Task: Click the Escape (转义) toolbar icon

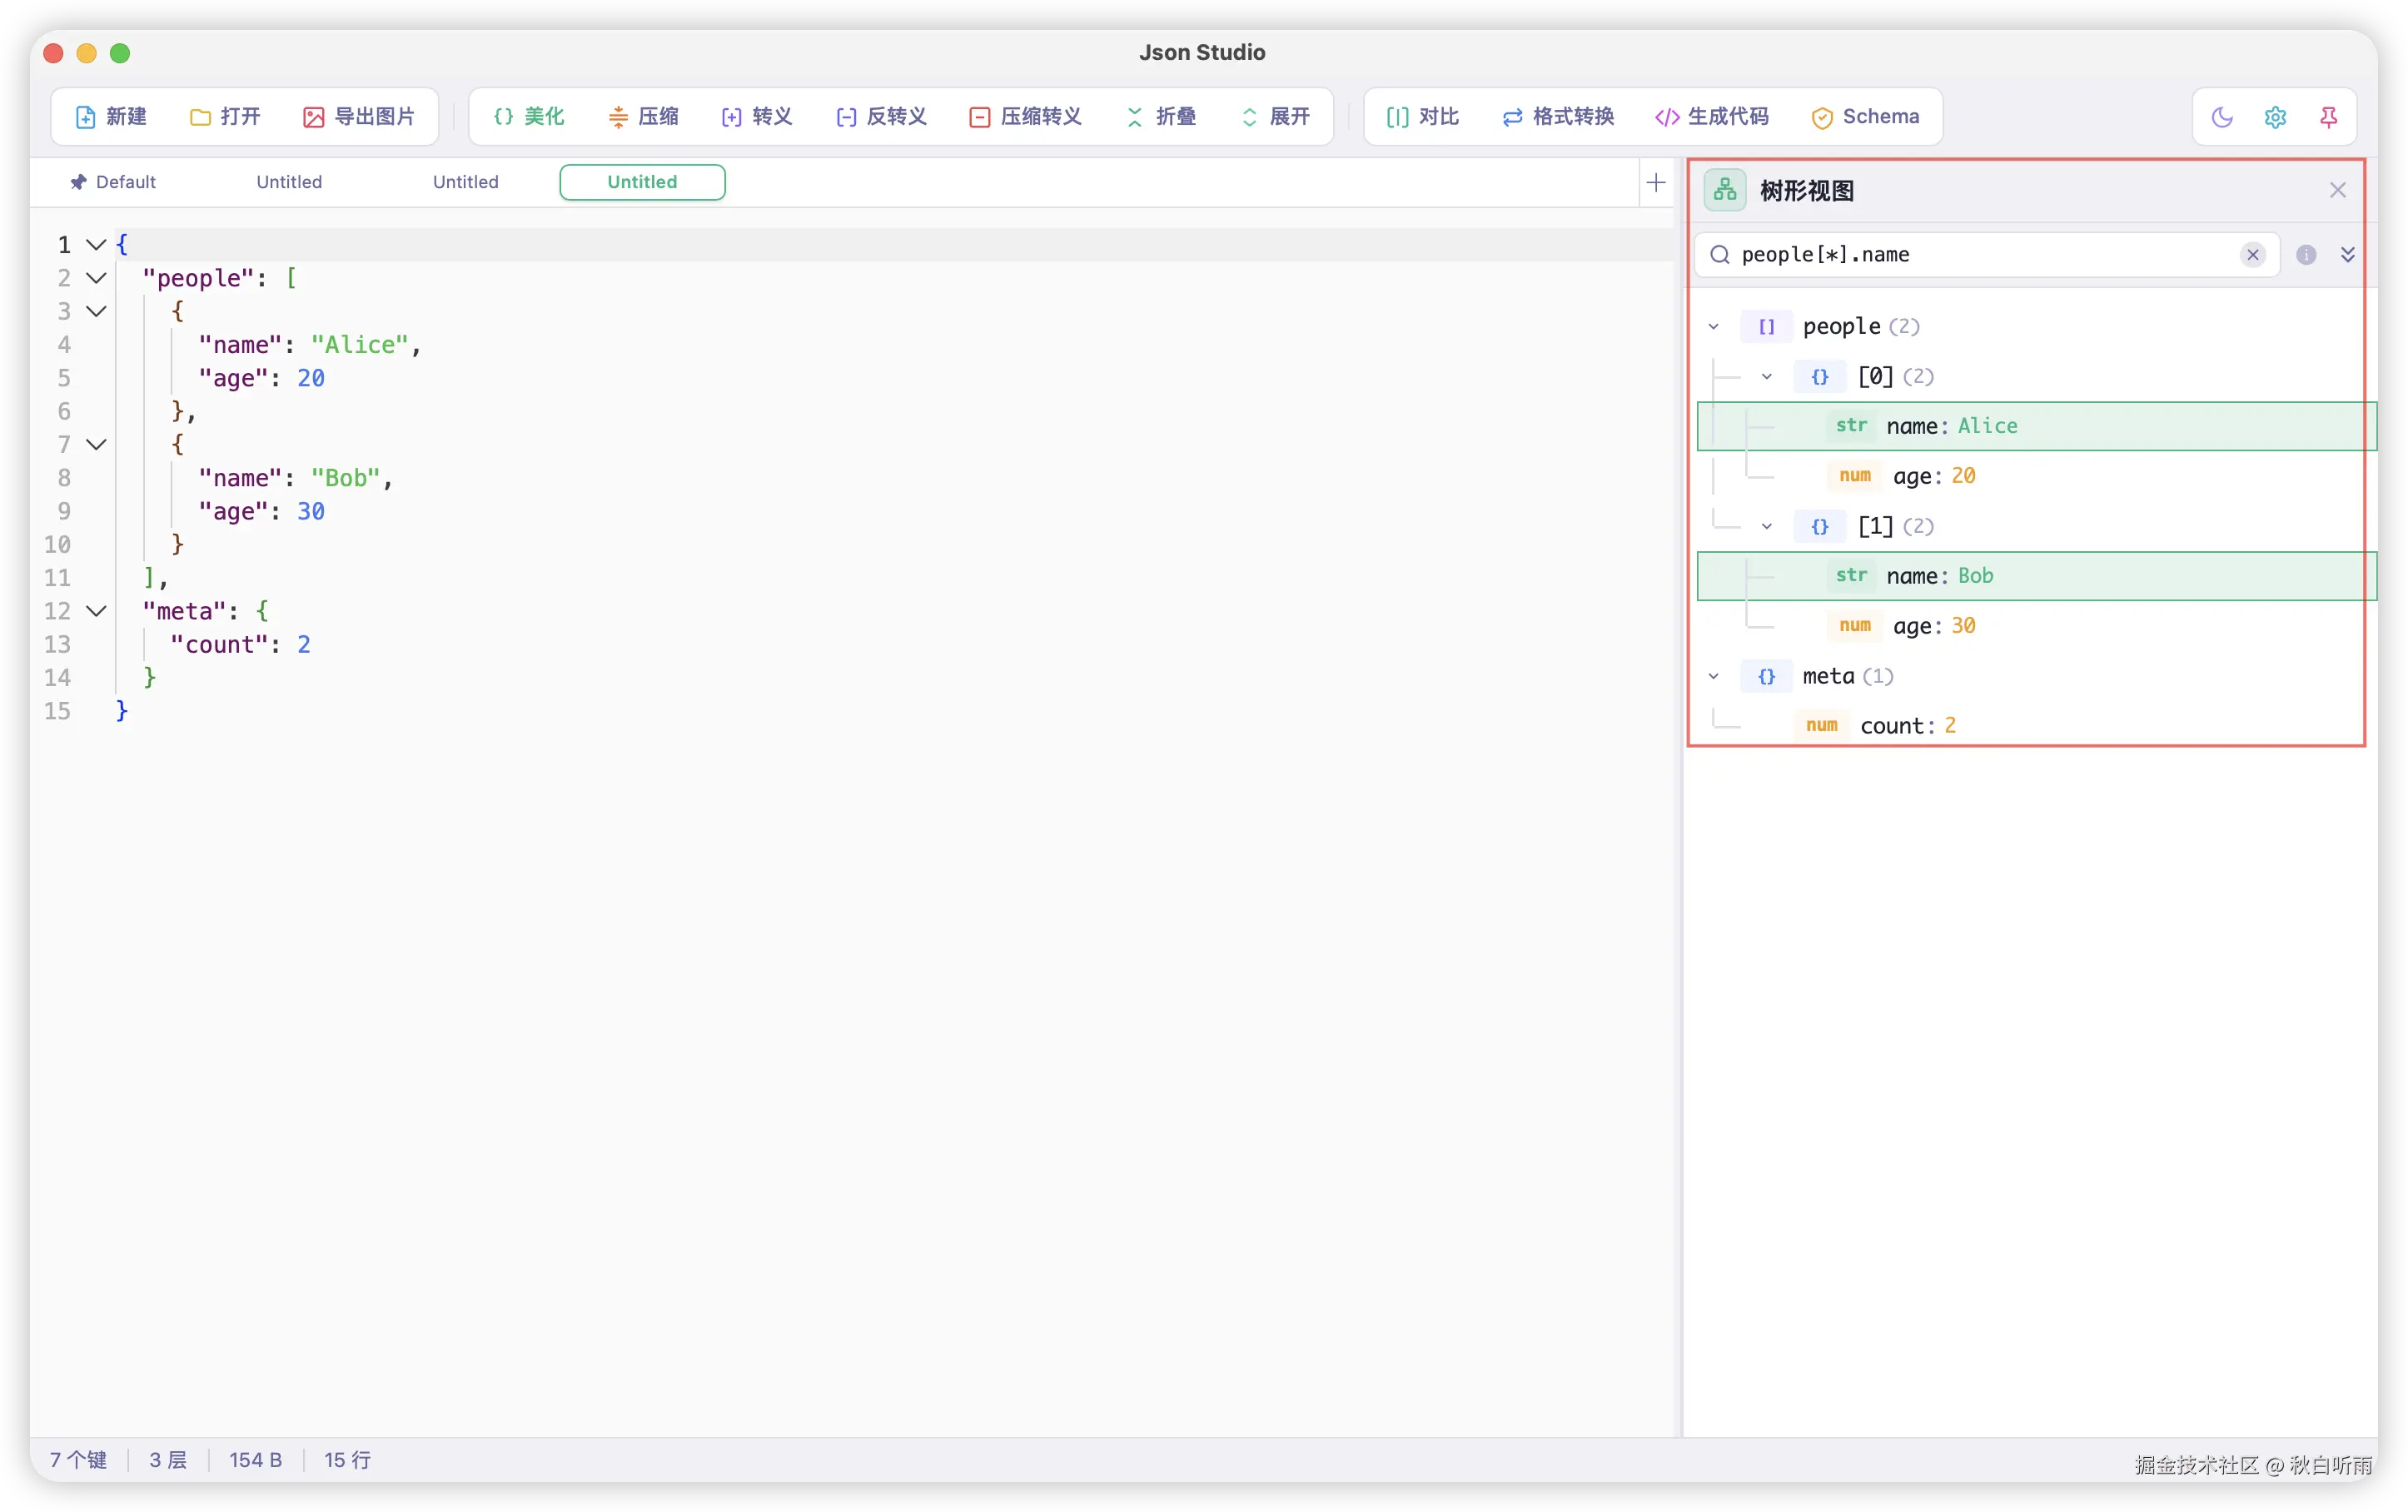Action: [731, 117]
